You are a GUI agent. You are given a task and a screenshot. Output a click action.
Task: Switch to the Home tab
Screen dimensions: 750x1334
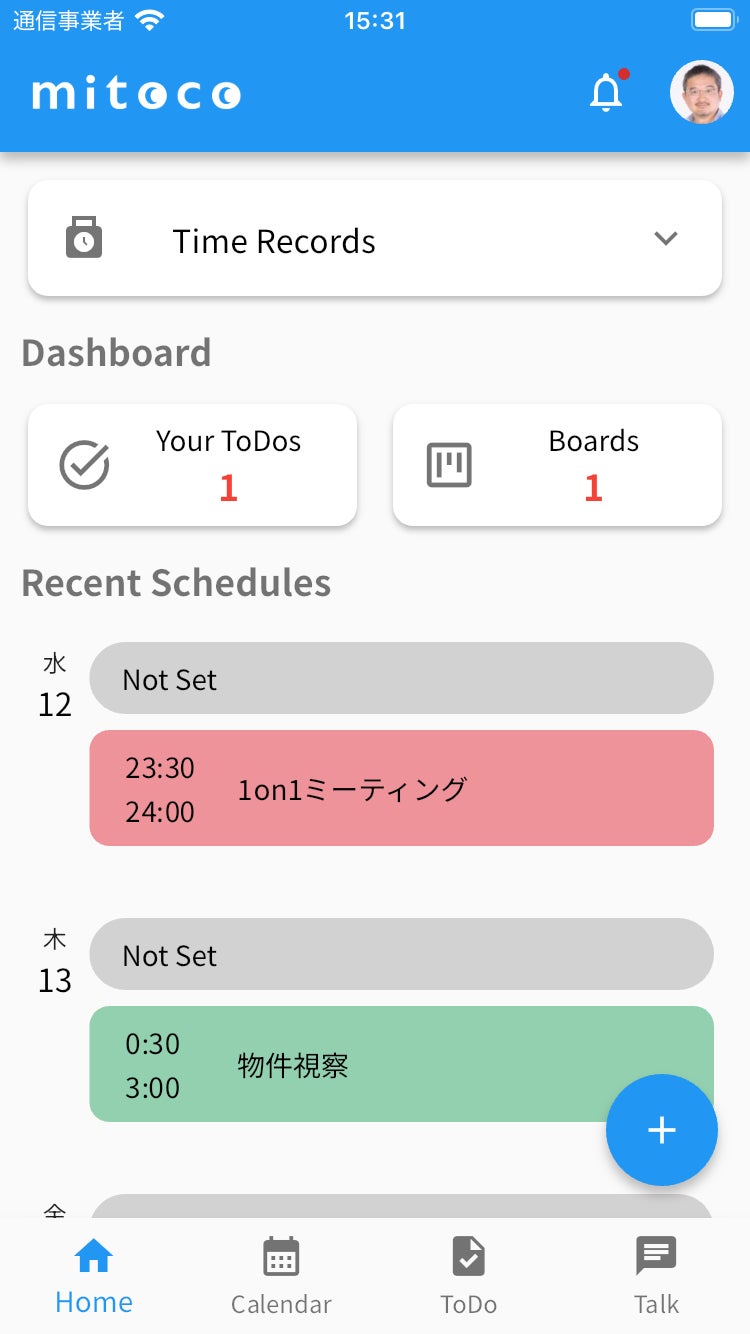[x=94, y=1276]
